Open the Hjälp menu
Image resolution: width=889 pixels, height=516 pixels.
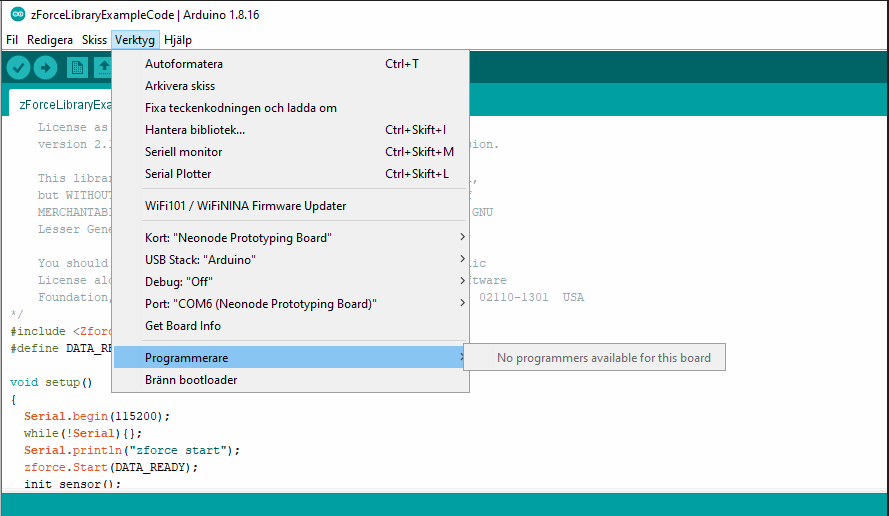pos(178,40)
